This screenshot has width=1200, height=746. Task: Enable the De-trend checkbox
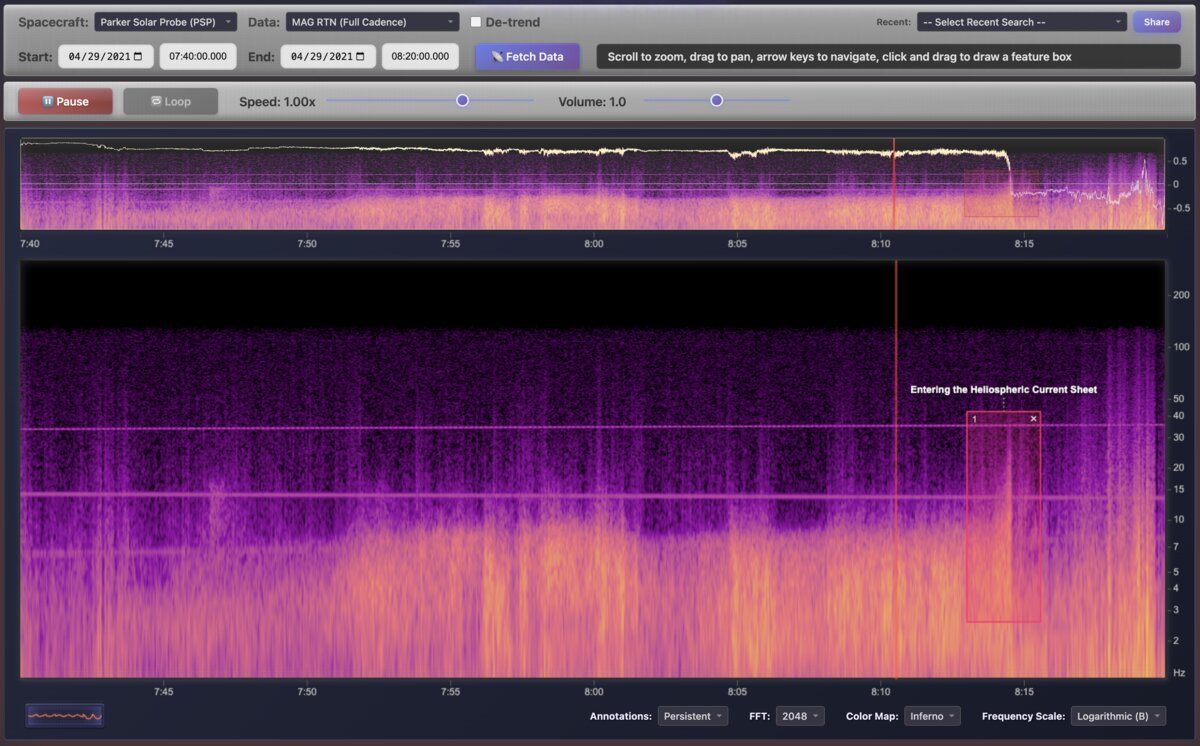click(x=475, y=21)
